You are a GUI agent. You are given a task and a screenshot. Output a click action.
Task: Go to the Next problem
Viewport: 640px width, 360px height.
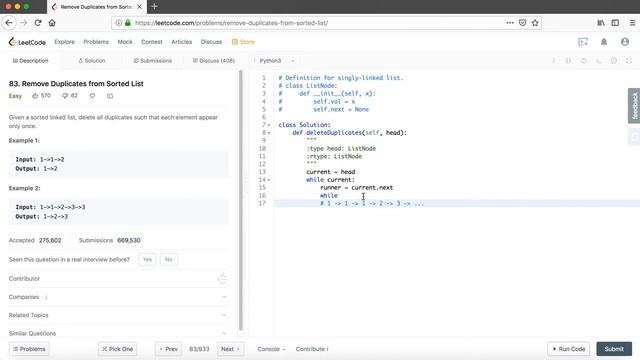pyautogui.click(x=231, y=349)
